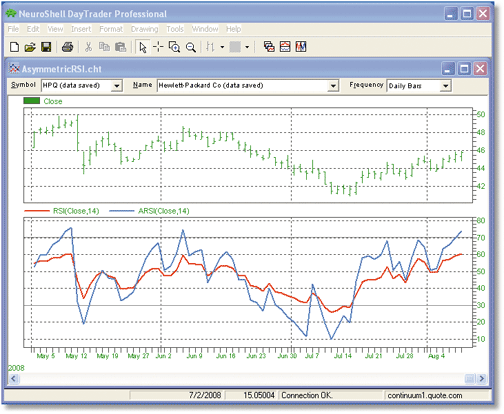The image size is (504, 414).
Task: Close the AsymmetricRSI.cht chart window
Action: 480,69
